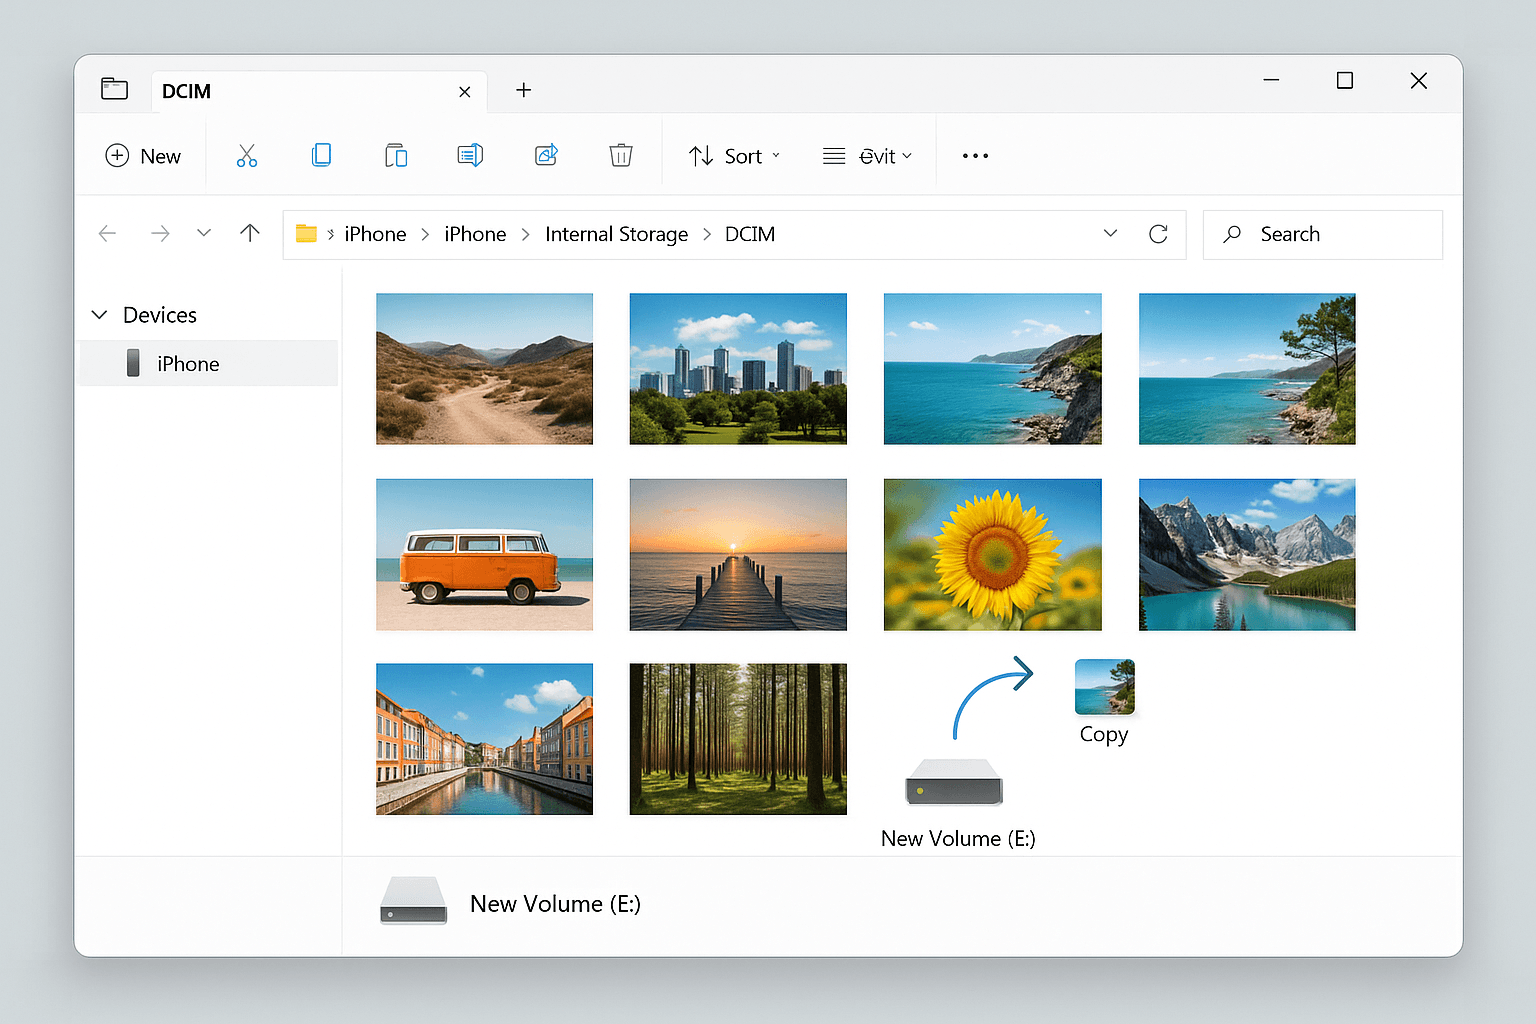Go up one folder level
The image size is (1536, 1024).
[250, 234]
